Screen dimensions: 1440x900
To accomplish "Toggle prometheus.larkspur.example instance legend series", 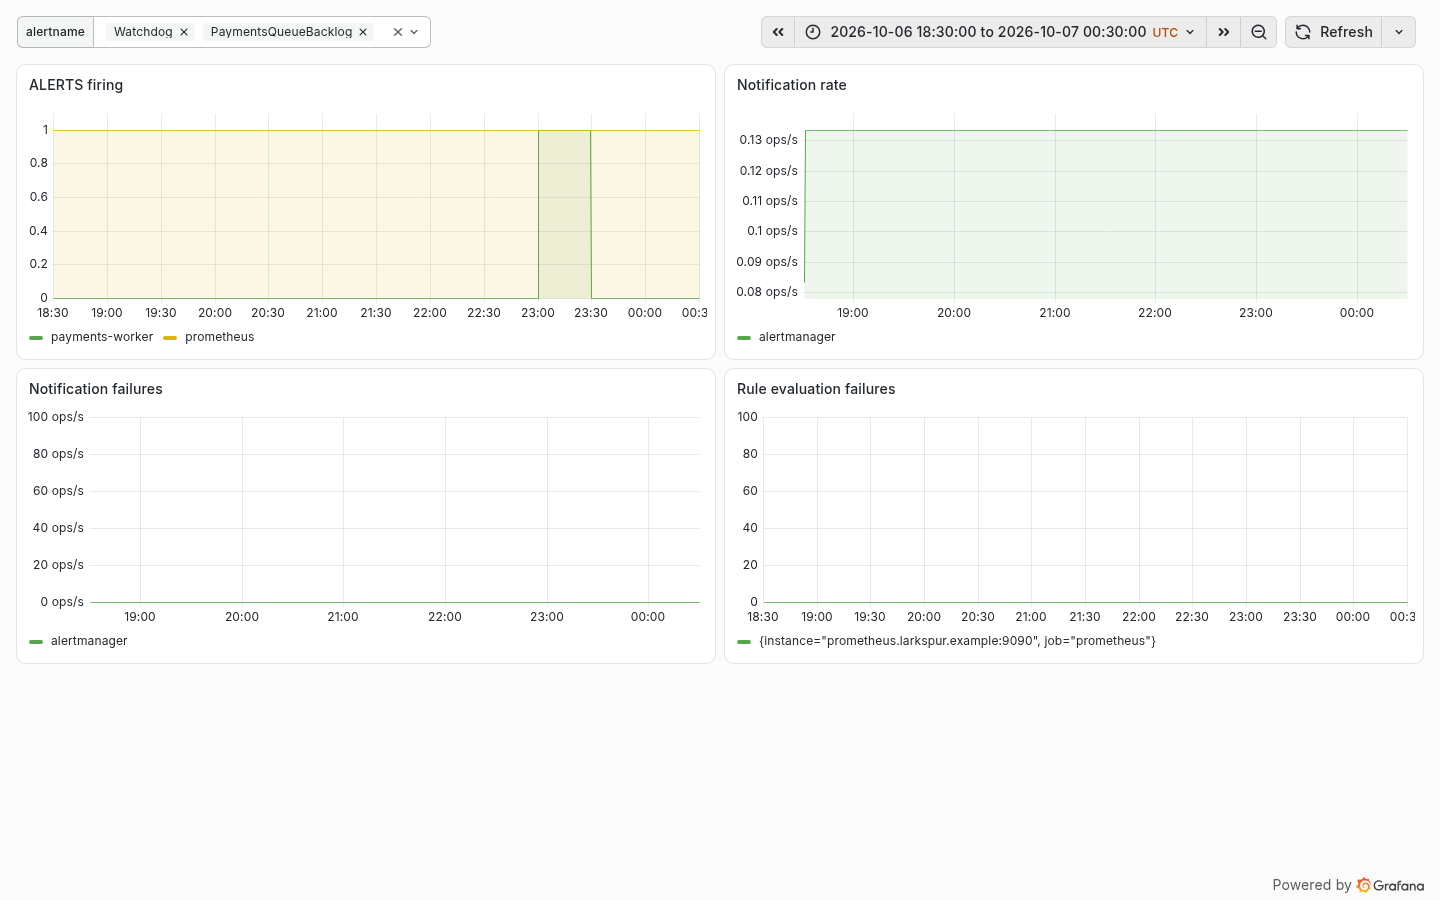I will [957, 641].
